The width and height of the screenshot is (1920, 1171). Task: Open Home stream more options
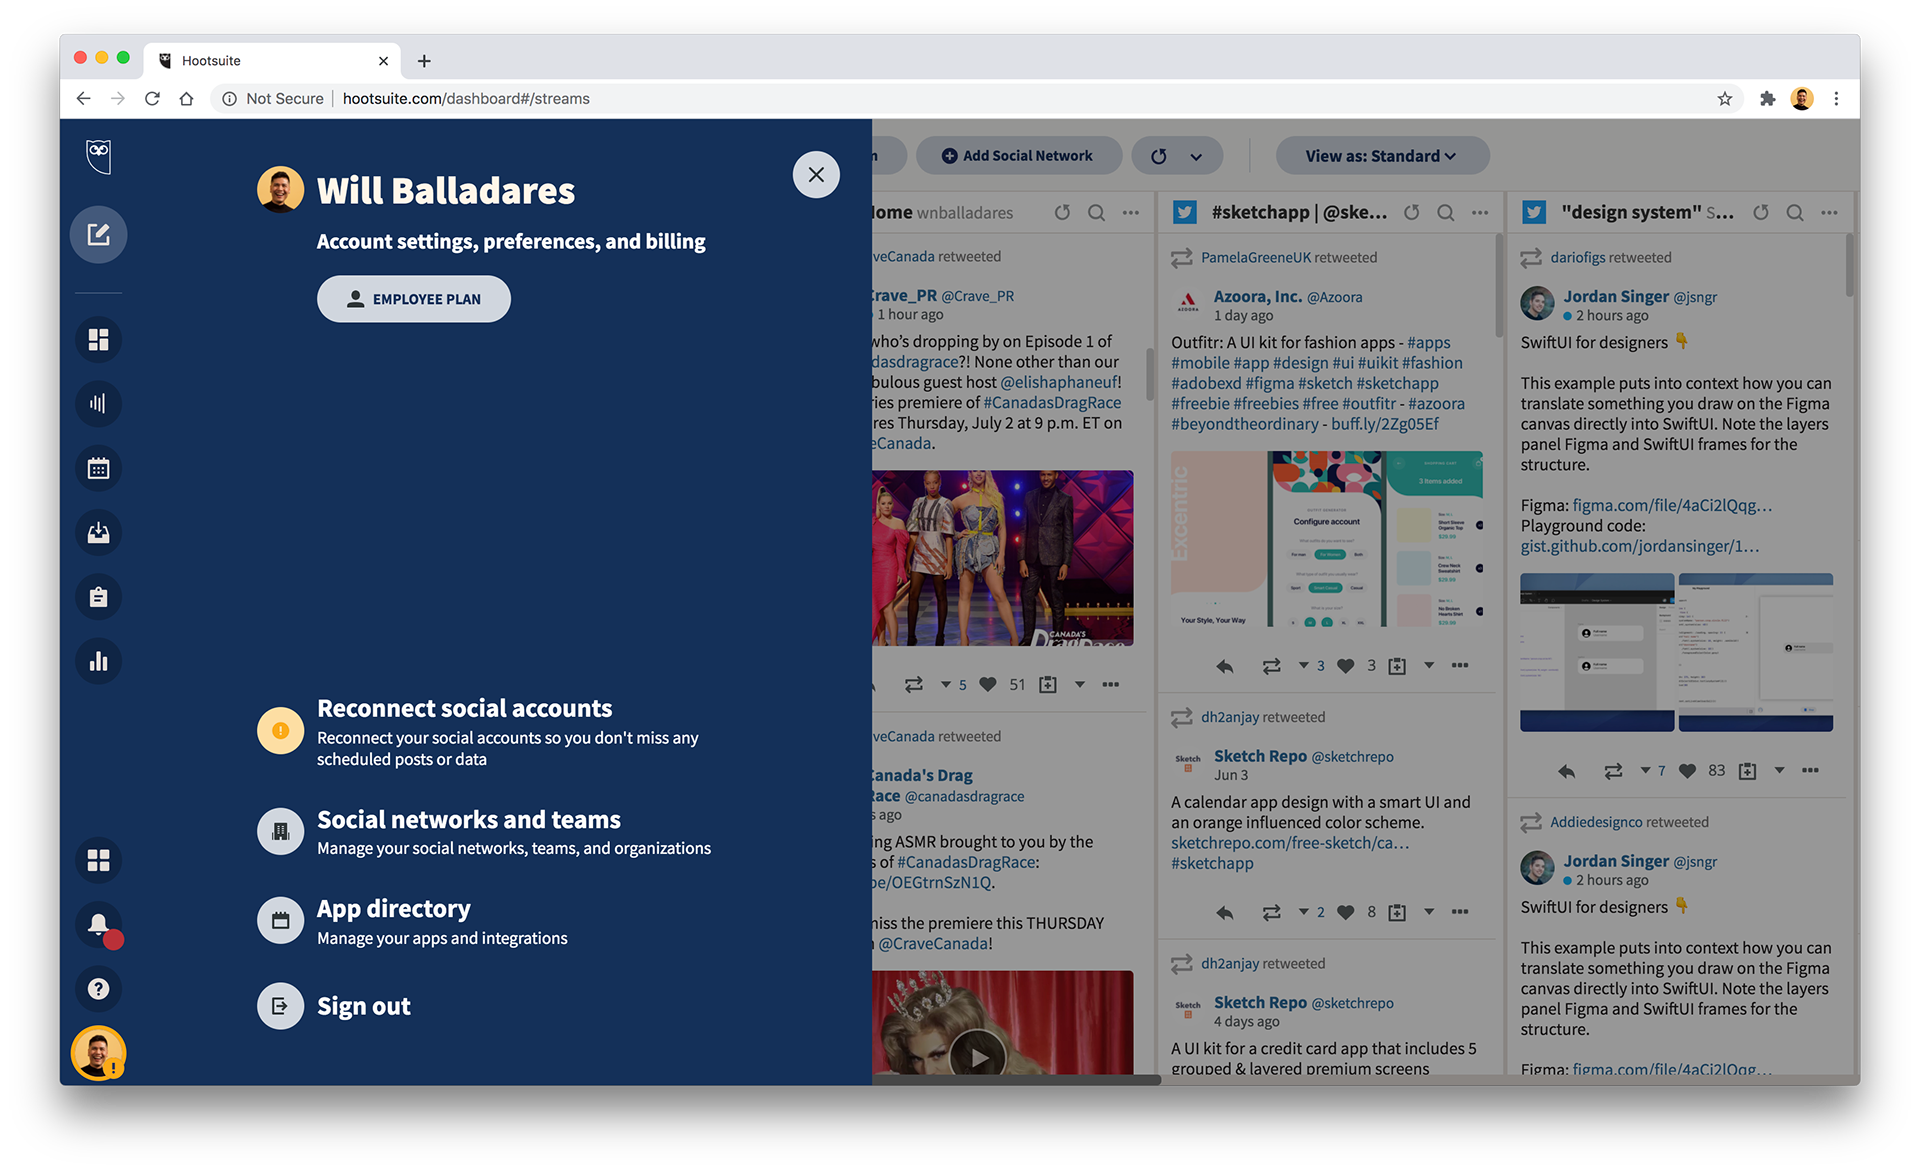[1131, 213]
